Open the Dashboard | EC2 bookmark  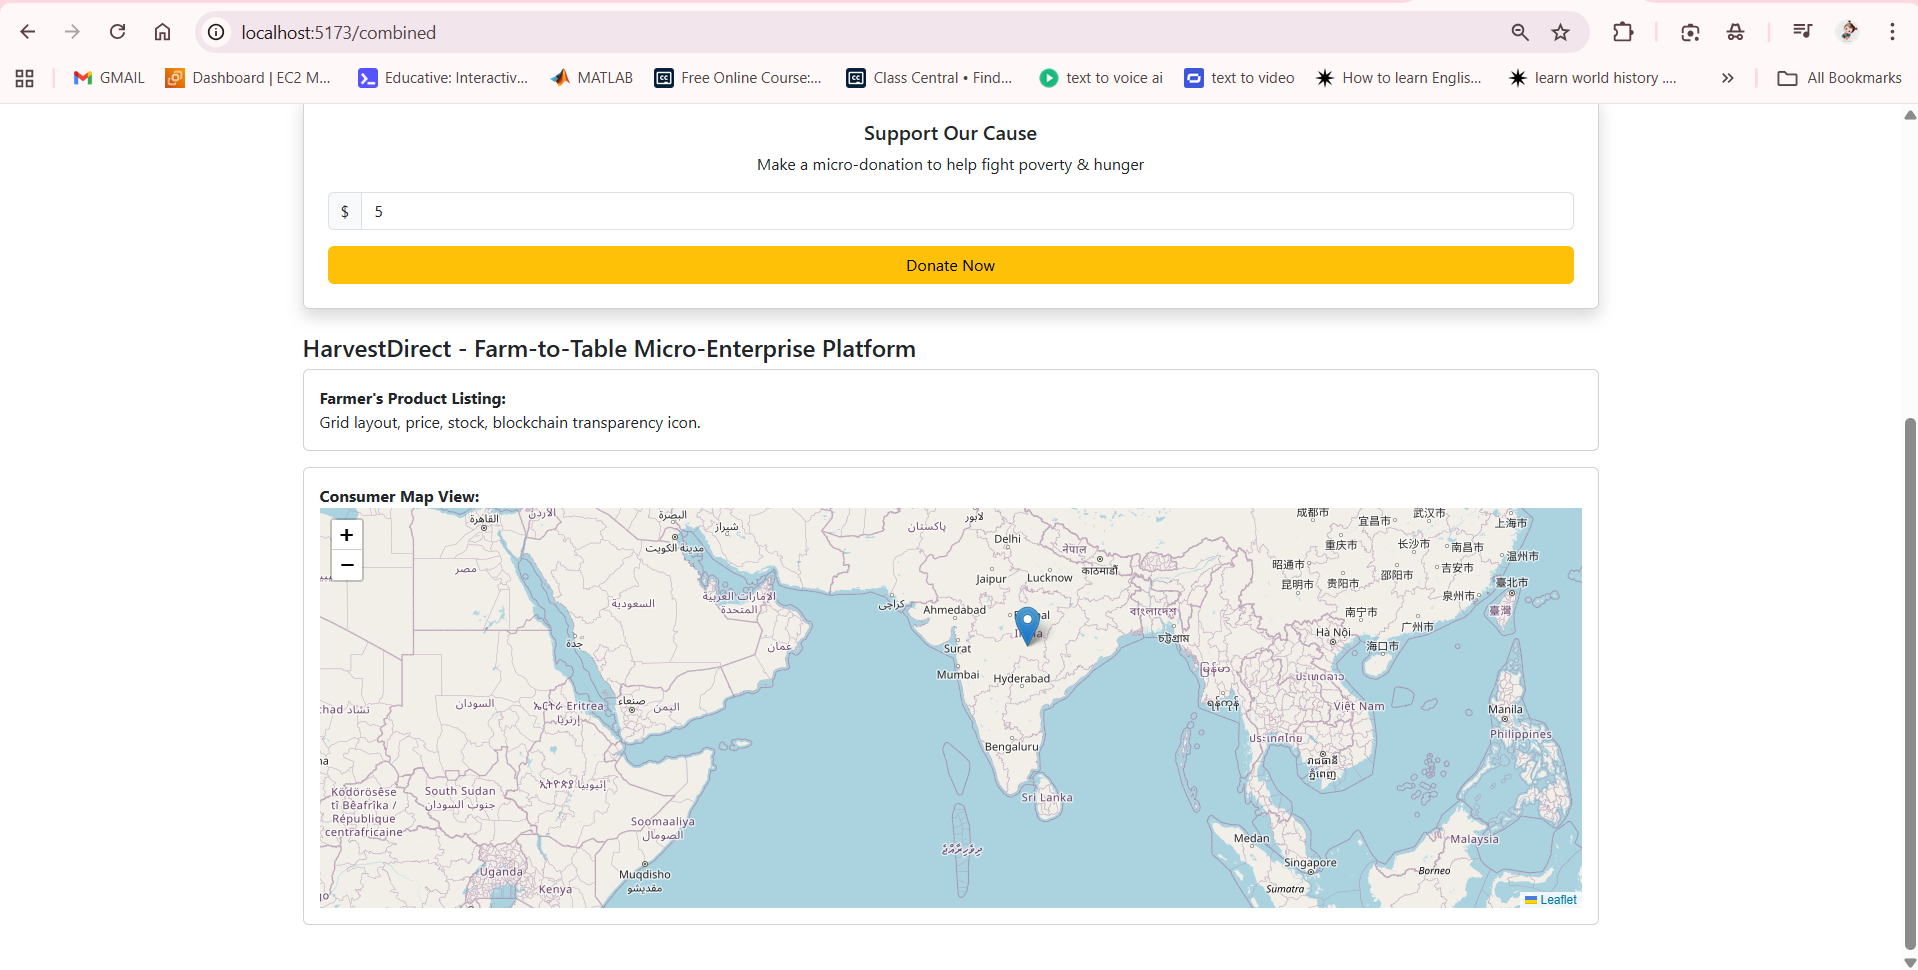[248, 78]
